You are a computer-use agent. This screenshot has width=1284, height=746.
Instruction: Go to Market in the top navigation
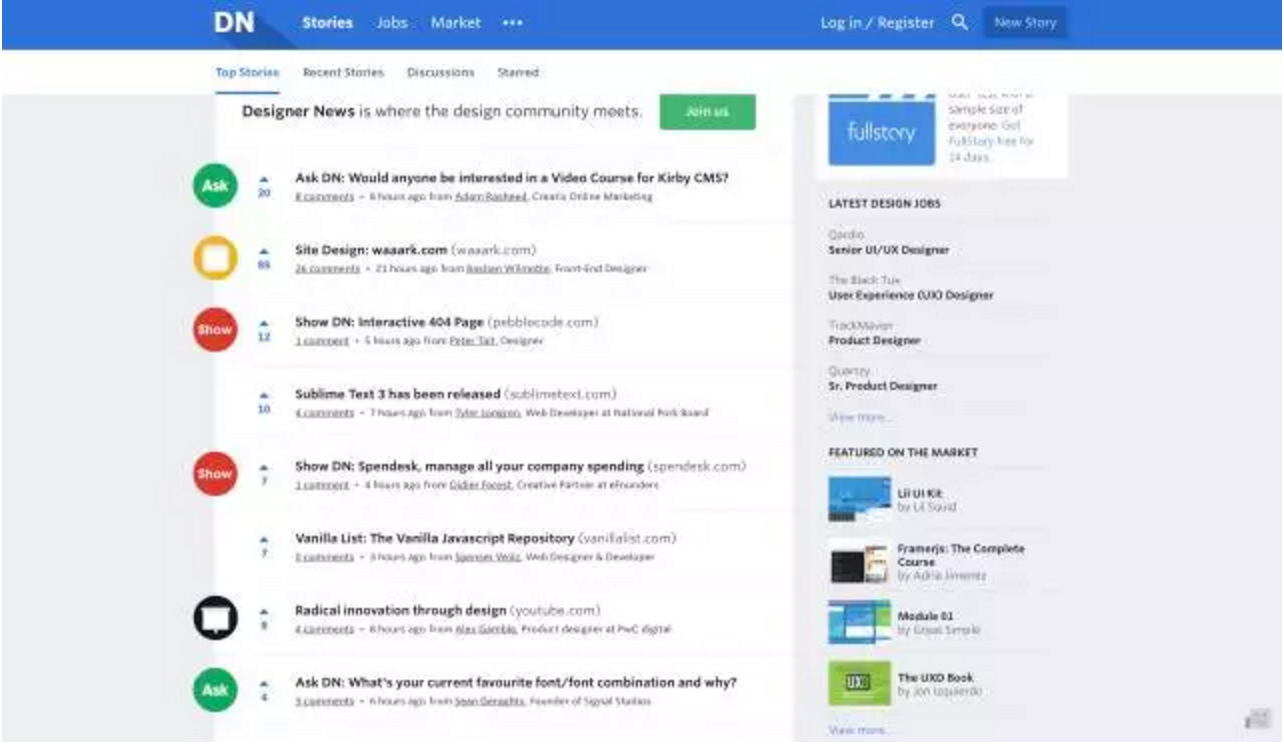[x=456, y=23]
